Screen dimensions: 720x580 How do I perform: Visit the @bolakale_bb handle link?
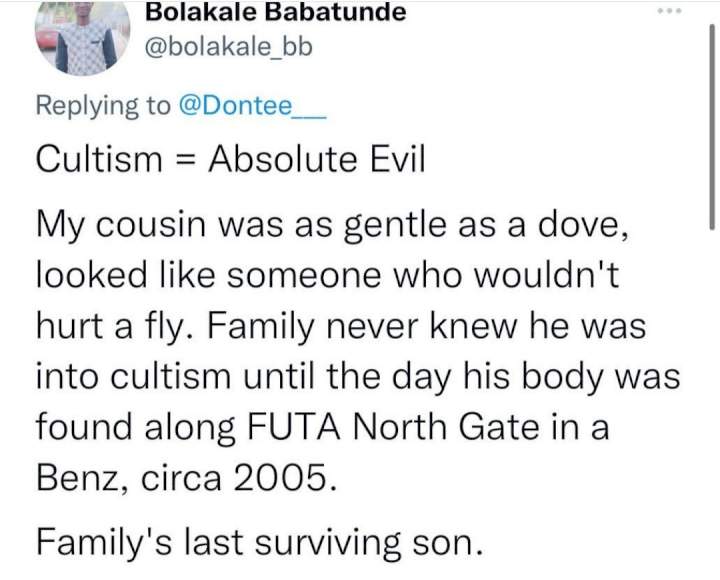[x=229, y=47]
